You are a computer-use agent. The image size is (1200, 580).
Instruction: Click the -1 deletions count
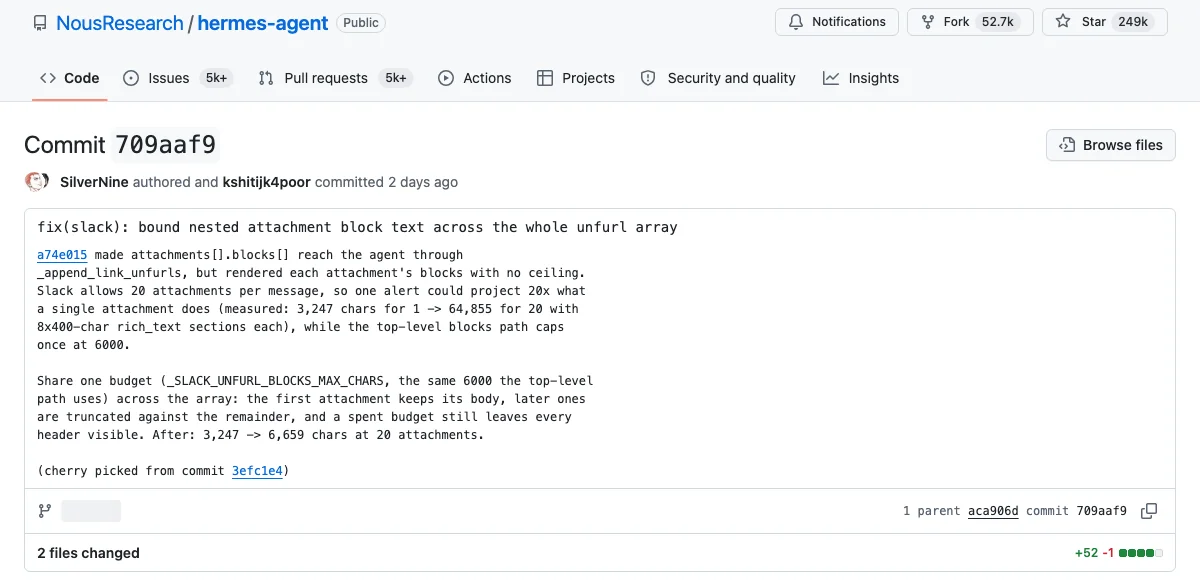click(x=1108, y=553)
